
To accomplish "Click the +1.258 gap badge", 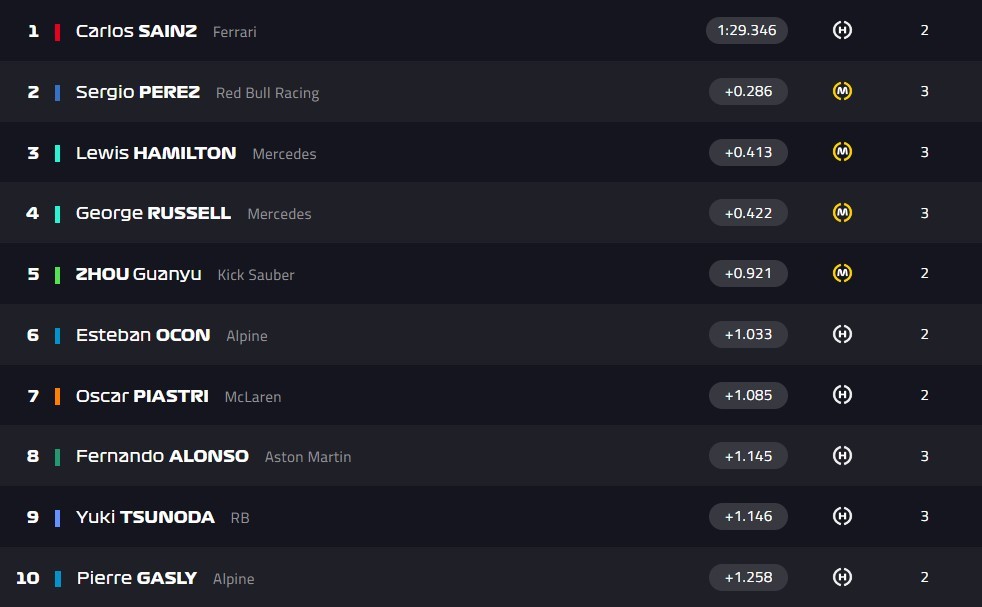I will [747, 577].
